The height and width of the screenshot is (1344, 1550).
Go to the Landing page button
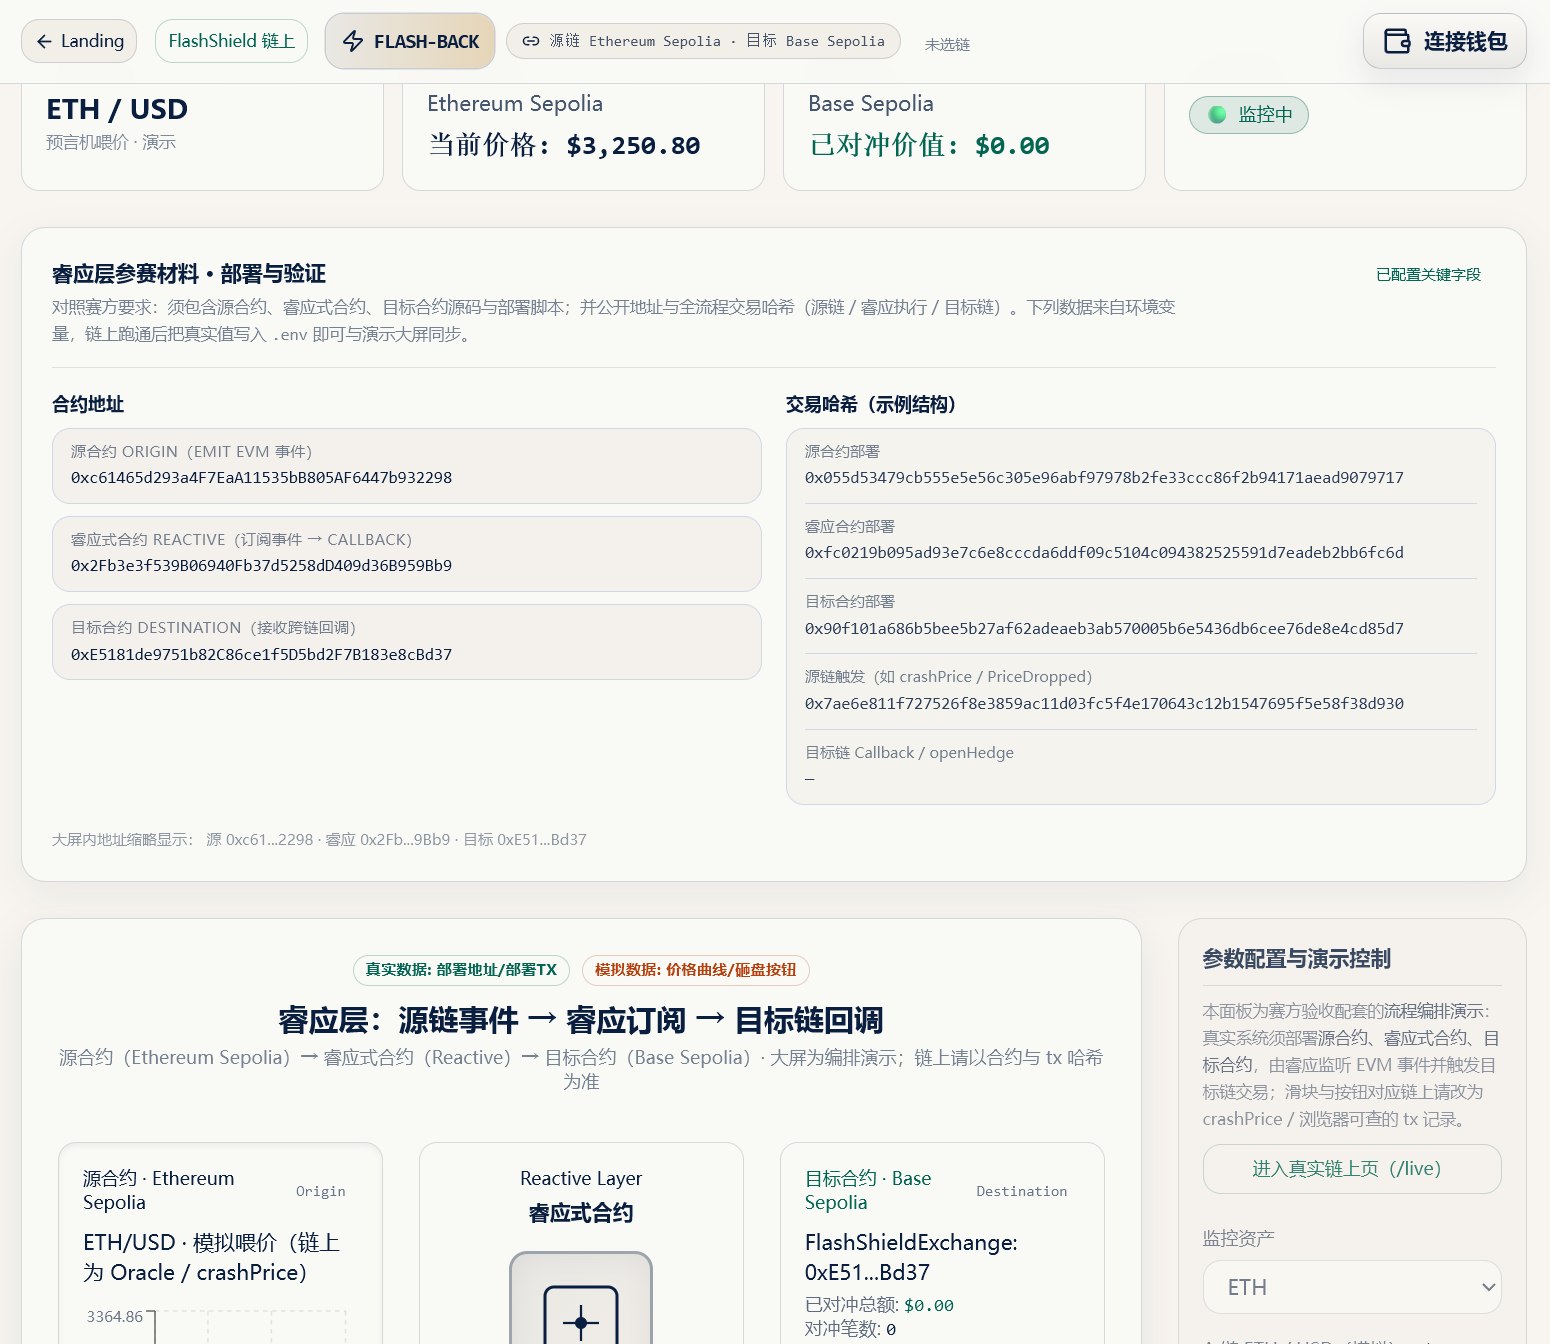click(x=79, y=41)
